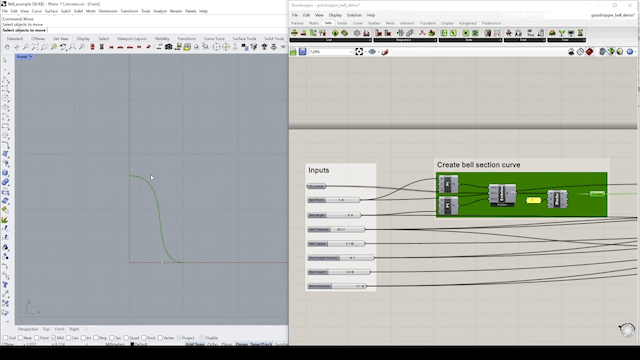Enable the Quad osnap checkbox
The image size is (640, 360).
(x=126, y=338)
